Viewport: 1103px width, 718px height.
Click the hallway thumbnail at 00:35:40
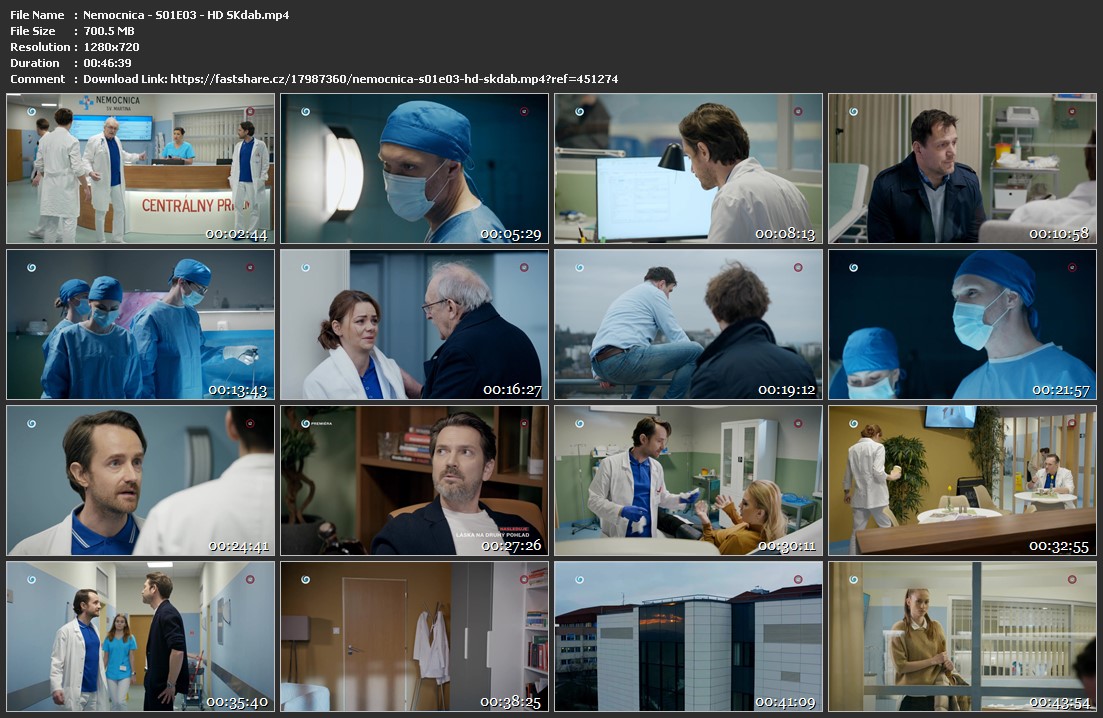click(140, 636)
